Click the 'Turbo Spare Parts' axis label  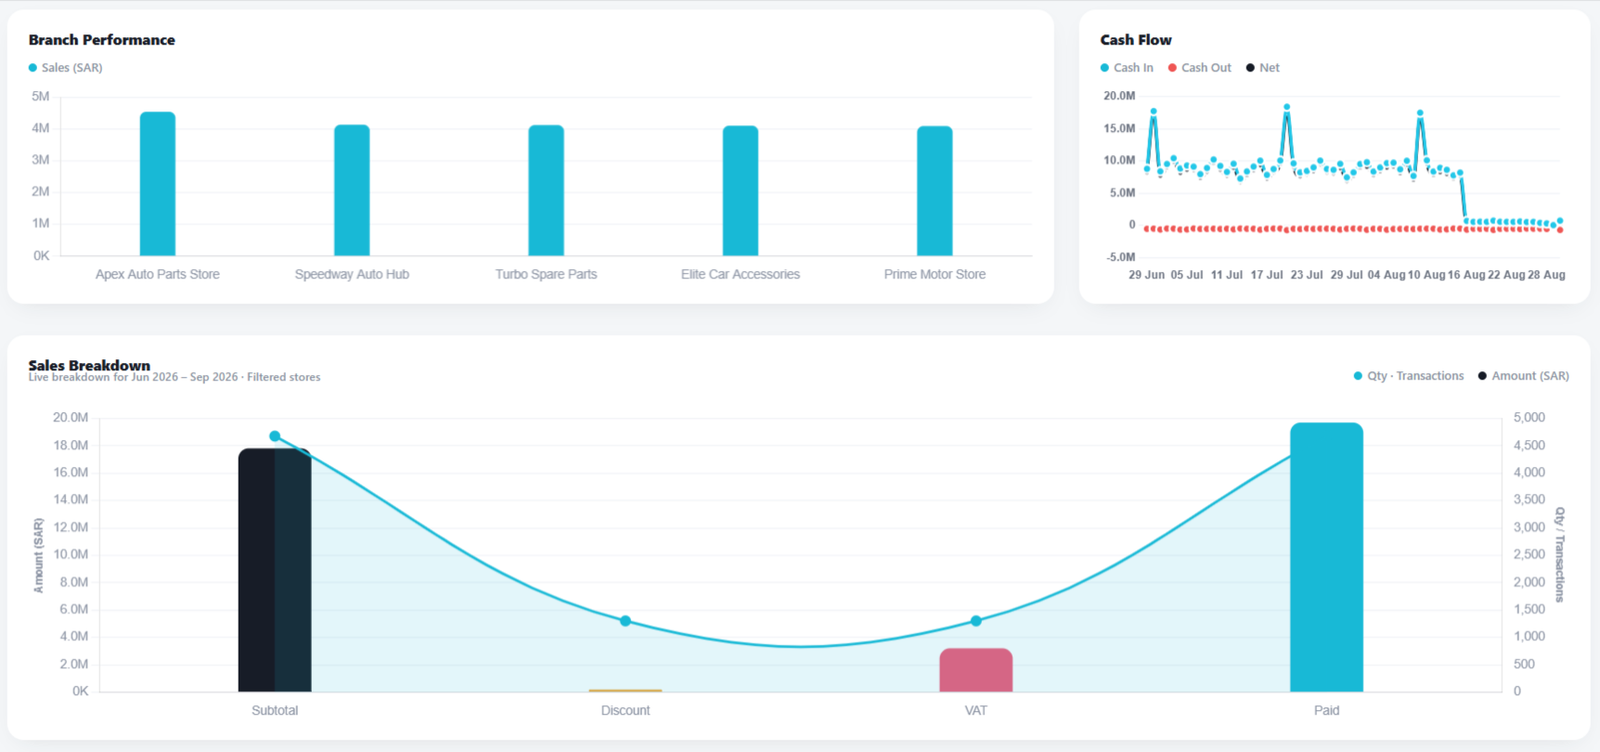coord(546,274)
